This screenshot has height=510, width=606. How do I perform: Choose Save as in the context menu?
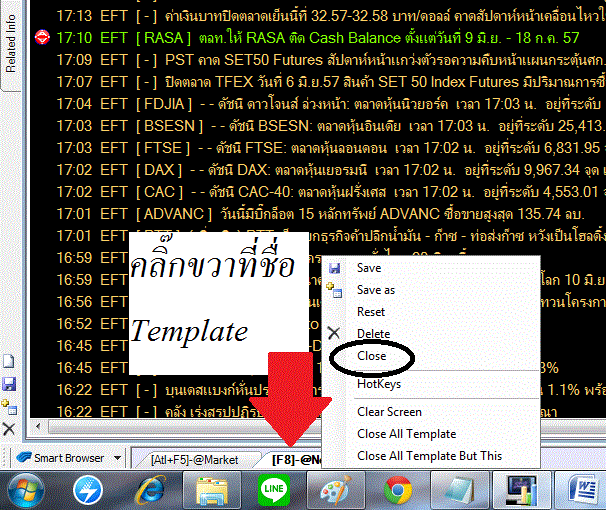click(376, 290)
